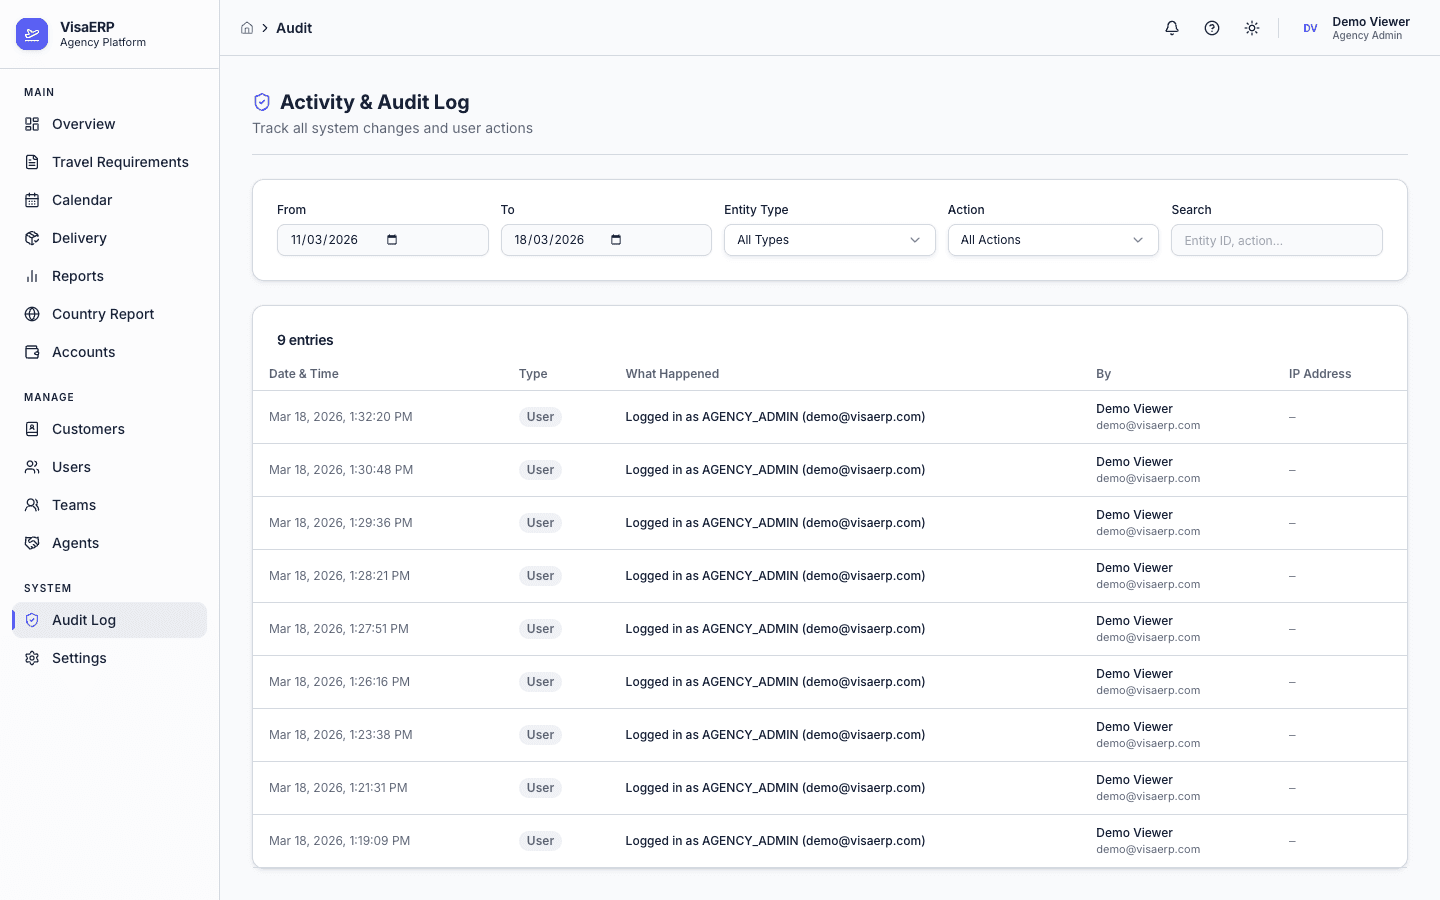Open the From date picker calendar
This screenshot has width=1440, height=900.
[x=391, y=240]
